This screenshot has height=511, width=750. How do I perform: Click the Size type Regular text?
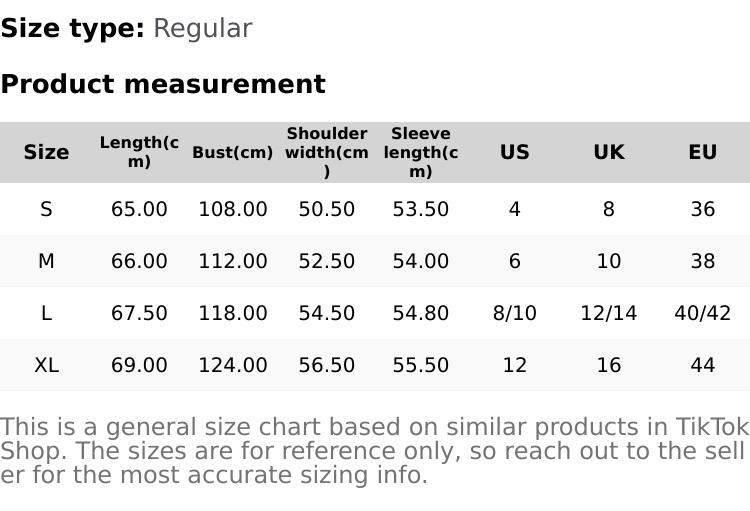202,28
